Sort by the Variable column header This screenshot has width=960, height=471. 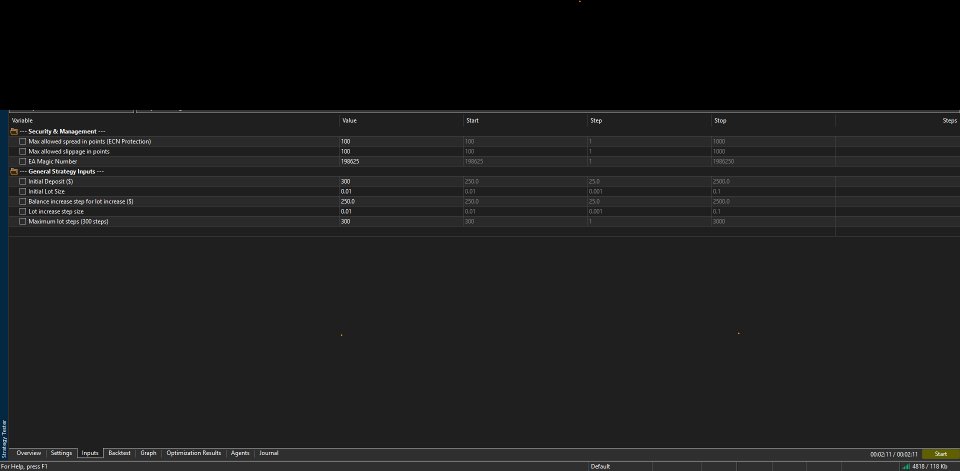click(174, 121)
